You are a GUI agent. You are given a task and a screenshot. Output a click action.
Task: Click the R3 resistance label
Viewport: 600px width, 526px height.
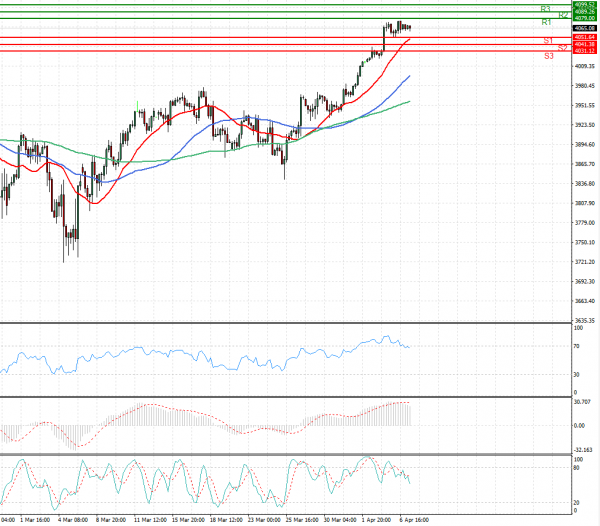(545, 9)
